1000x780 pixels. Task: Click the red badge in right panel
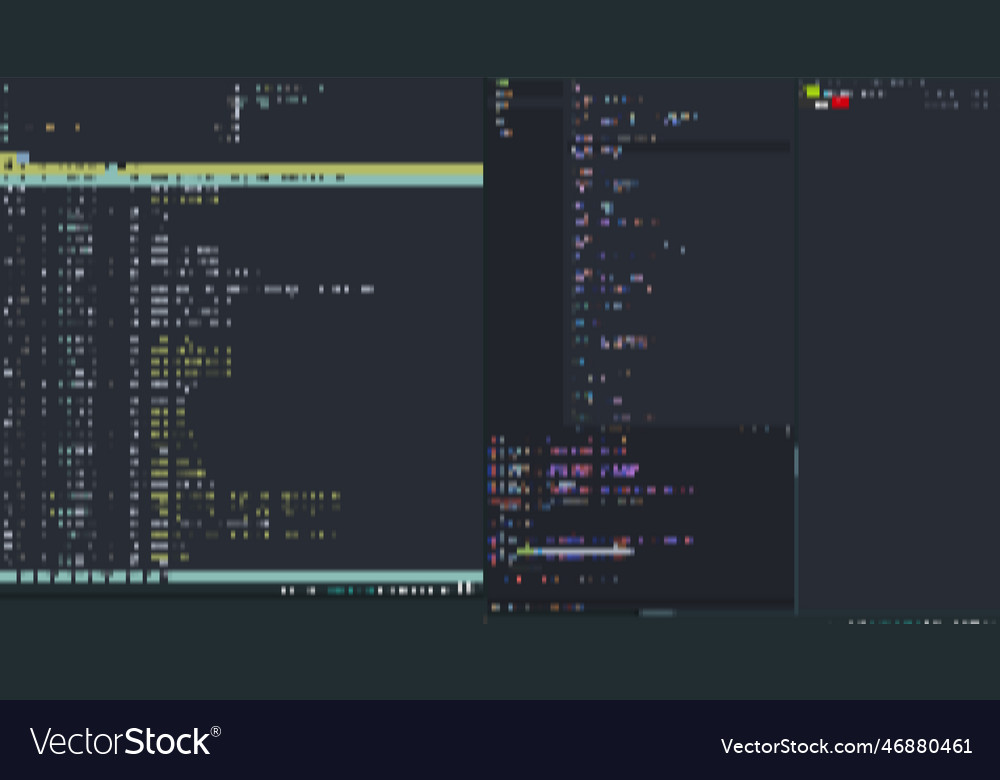[x=840, y=102]
